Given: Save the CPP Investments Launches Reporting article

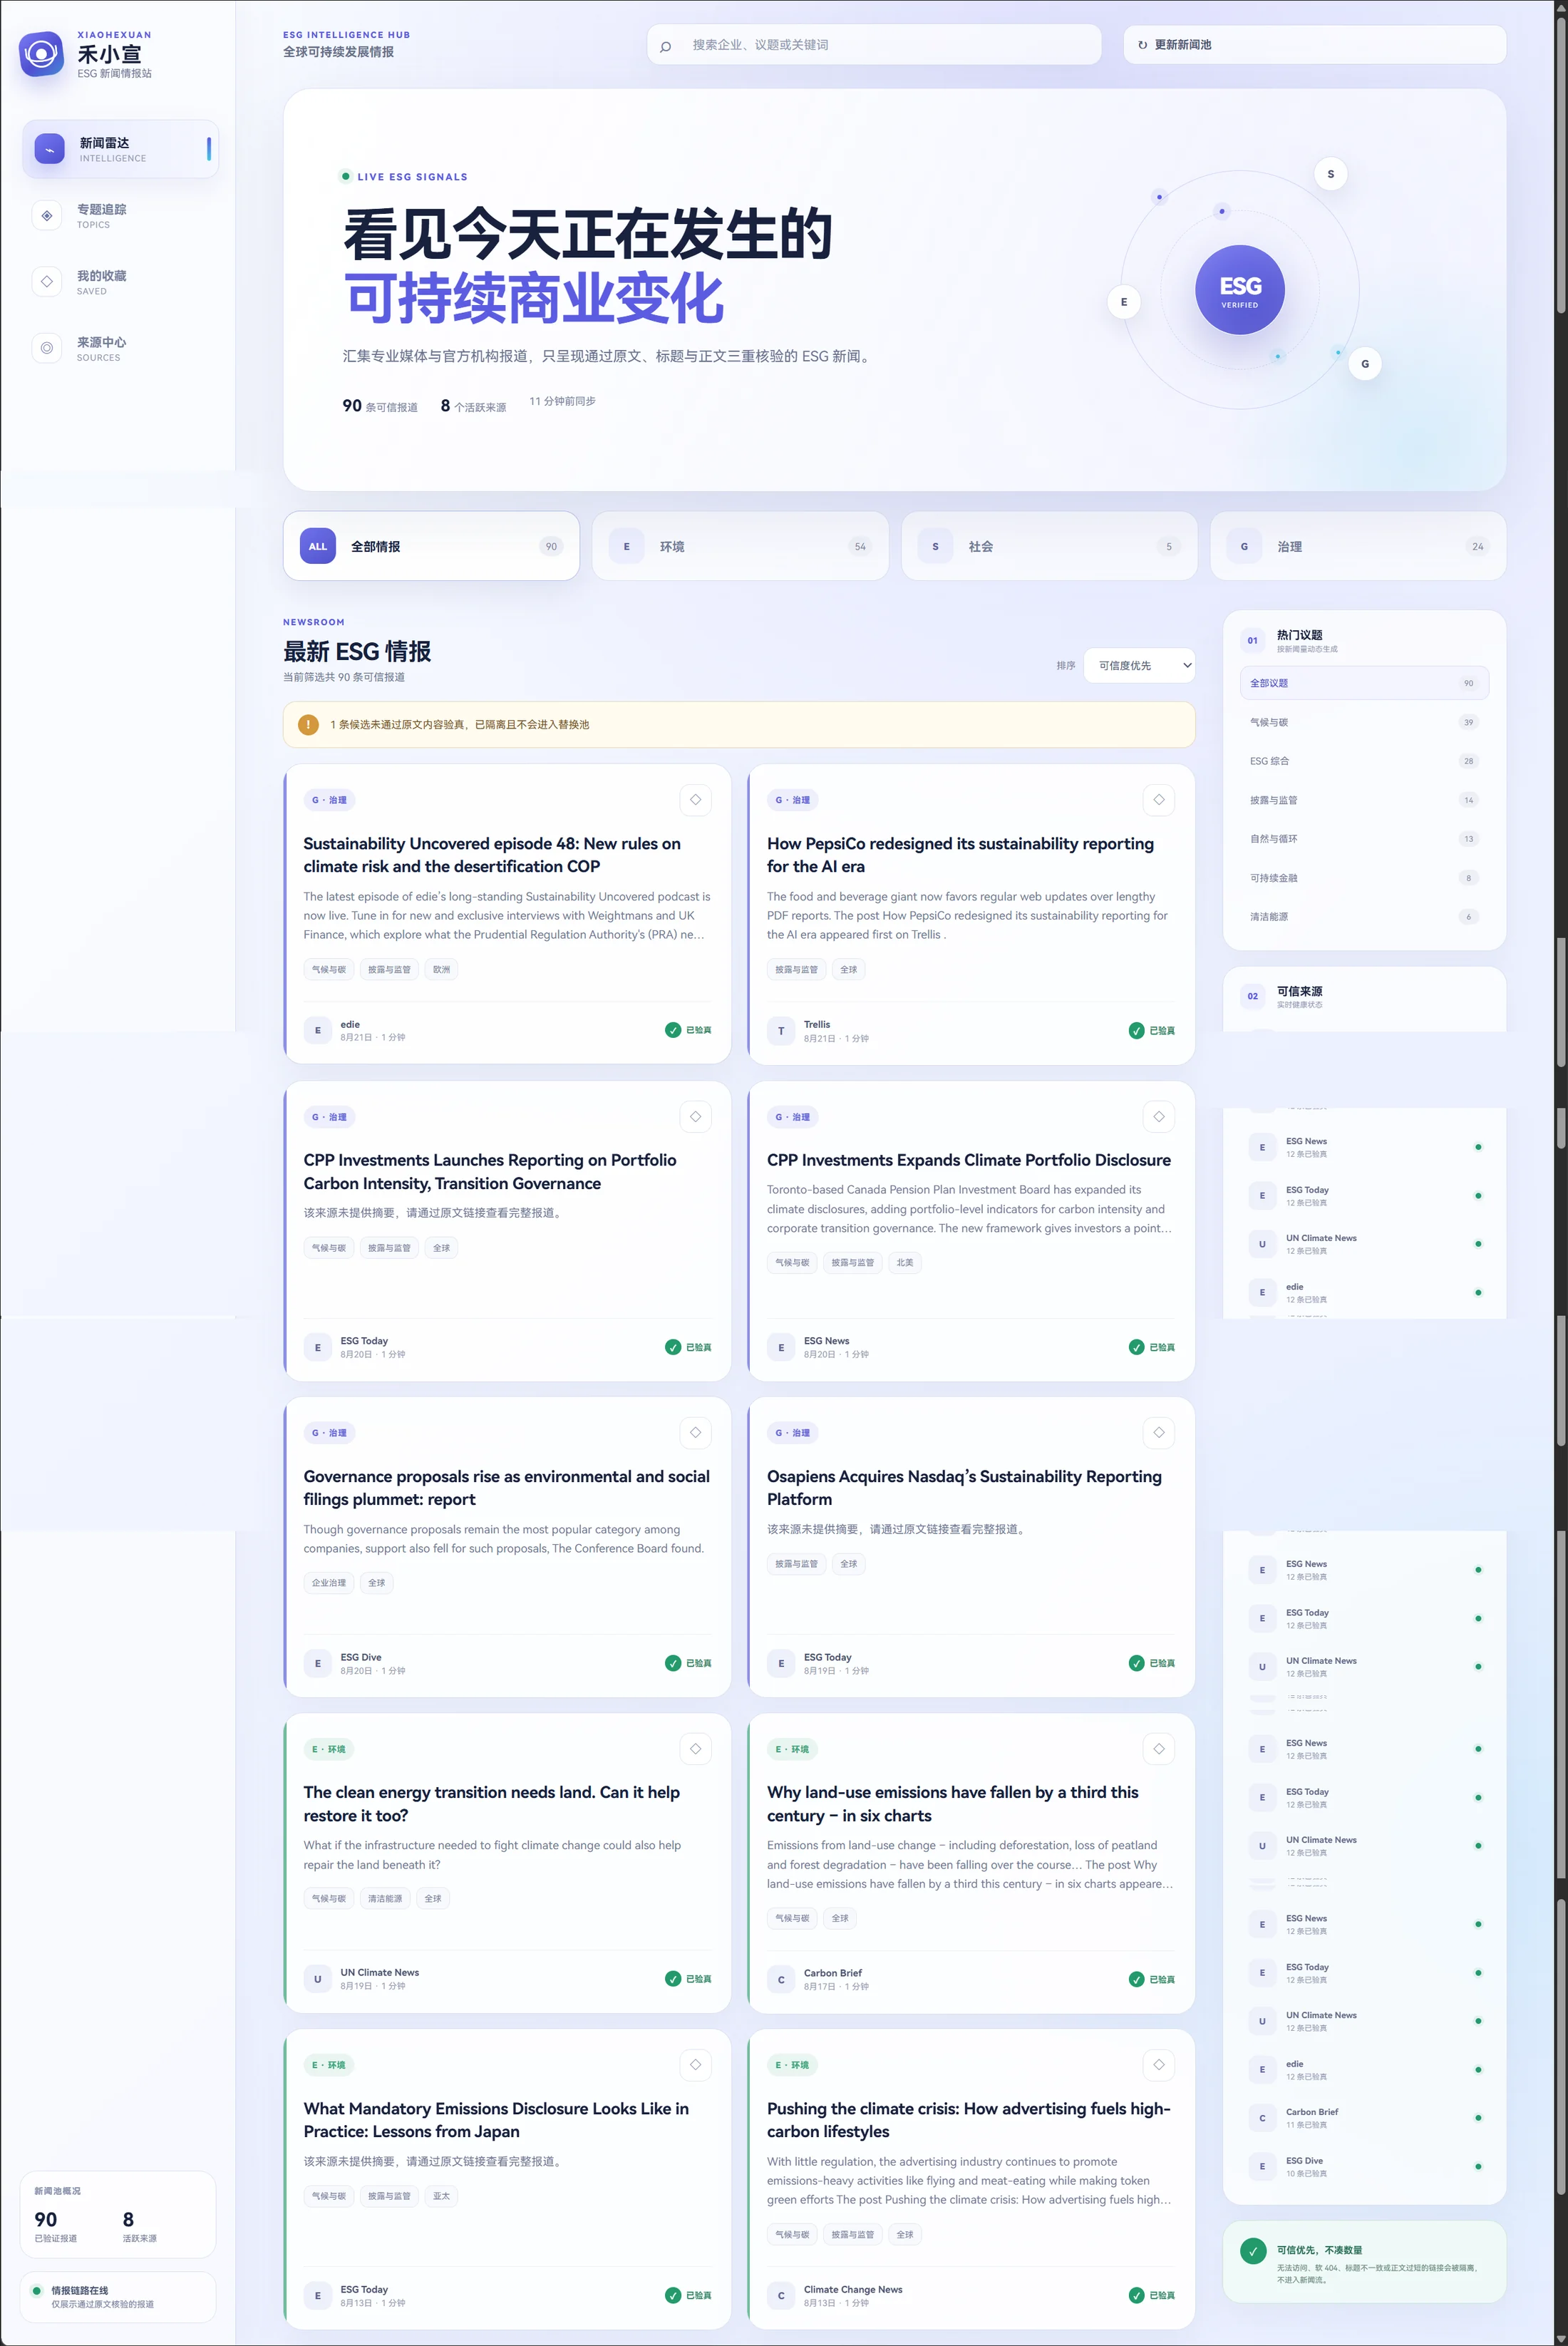Looking at the screenshot, I should pyautogui.click(x=695, y=1117).
